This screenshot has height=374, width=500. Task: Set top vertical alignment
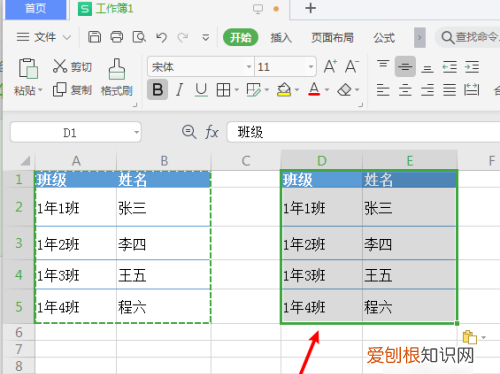pos(383,64)
